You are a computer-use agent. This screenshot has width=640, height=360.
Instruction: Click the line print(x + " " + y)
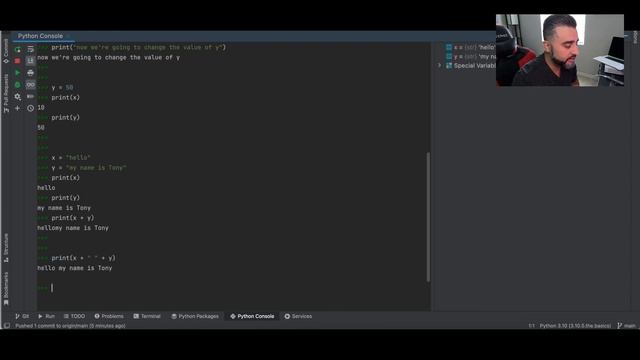[x=84, y=258]
